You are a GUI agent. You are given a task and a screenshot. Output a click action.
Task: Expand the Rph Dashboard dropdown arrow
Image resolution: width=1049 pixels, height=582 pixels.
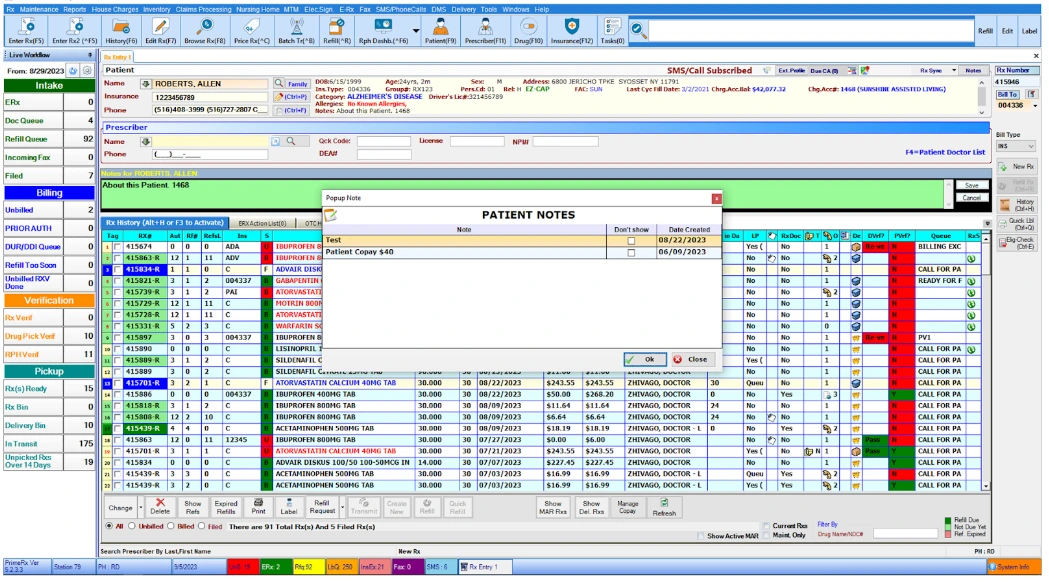pyautogui.click(x=415, y=31)
